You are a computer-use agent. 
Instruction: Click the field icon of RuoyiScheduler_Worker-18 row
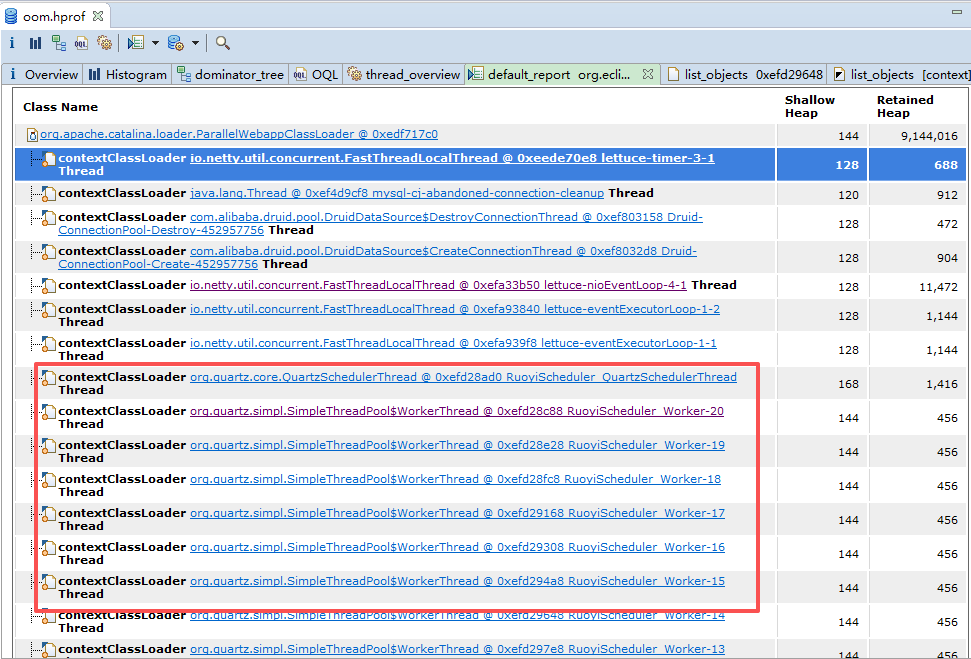coord(48,481)
